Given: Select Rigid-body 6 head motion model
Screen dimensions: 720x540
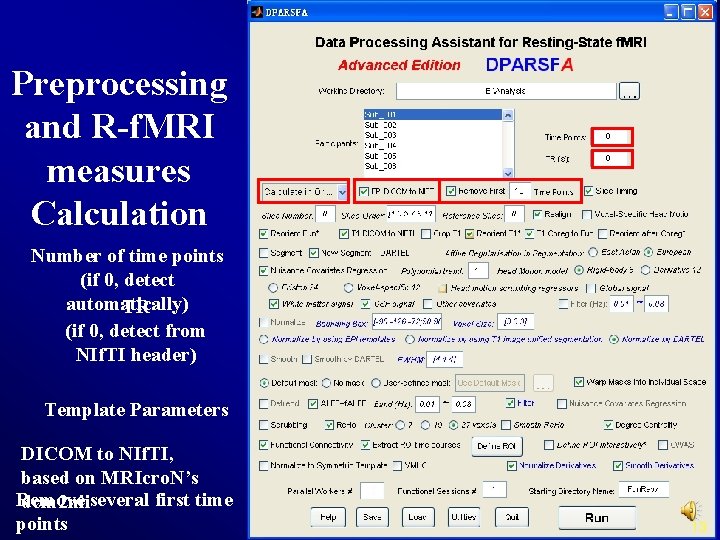Looking at the screenshot, I should (579, 270).
